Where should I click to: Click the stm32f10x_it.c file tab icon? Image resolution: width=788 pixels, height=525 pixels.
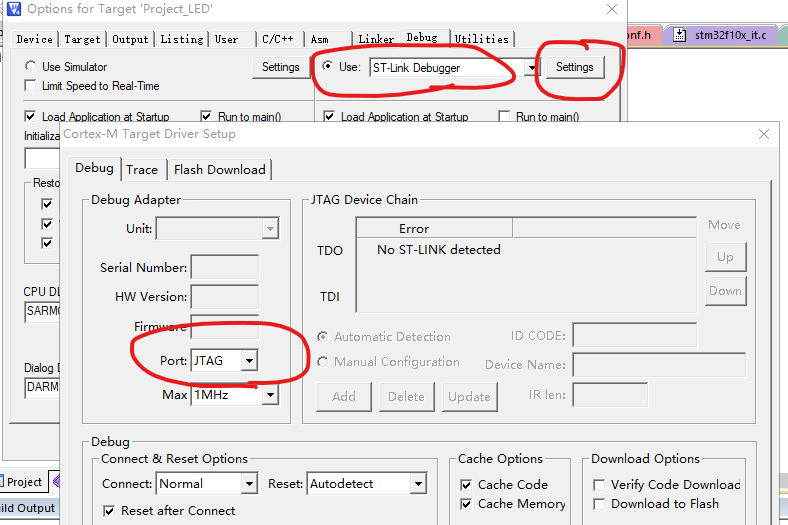[x=679, y=35]
